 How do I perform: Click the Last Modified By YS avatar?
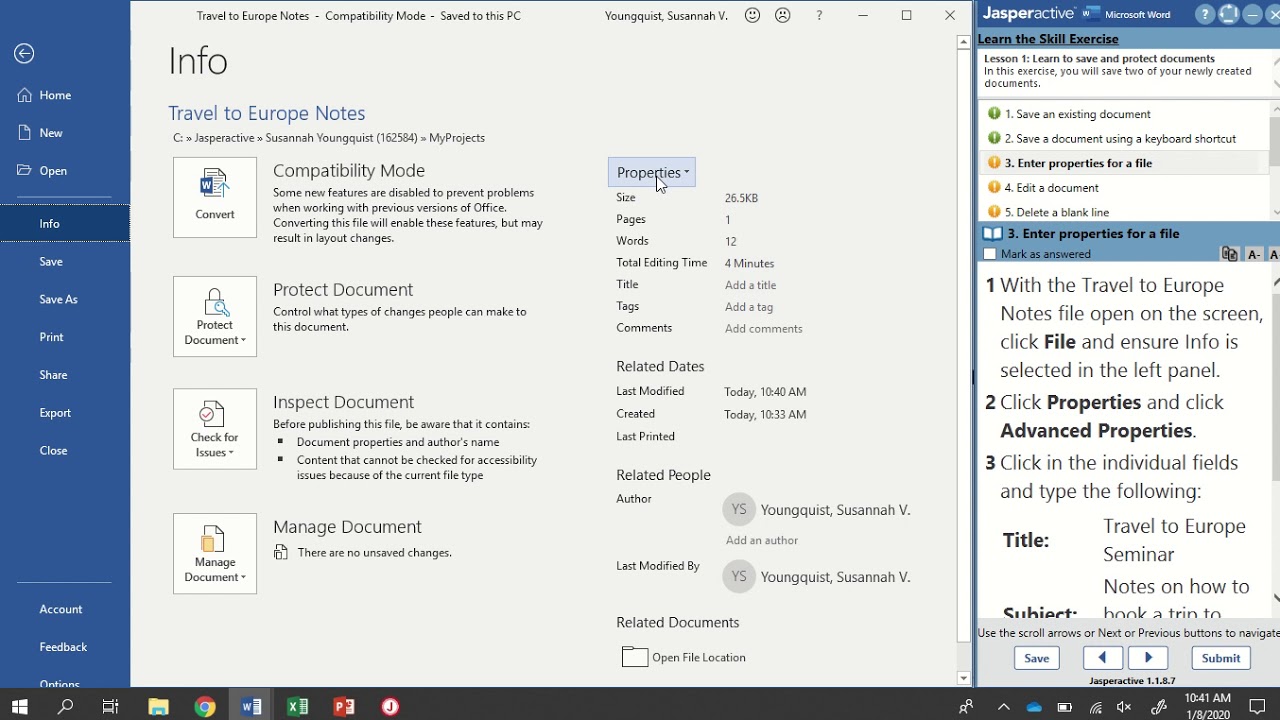coord(739,577)
